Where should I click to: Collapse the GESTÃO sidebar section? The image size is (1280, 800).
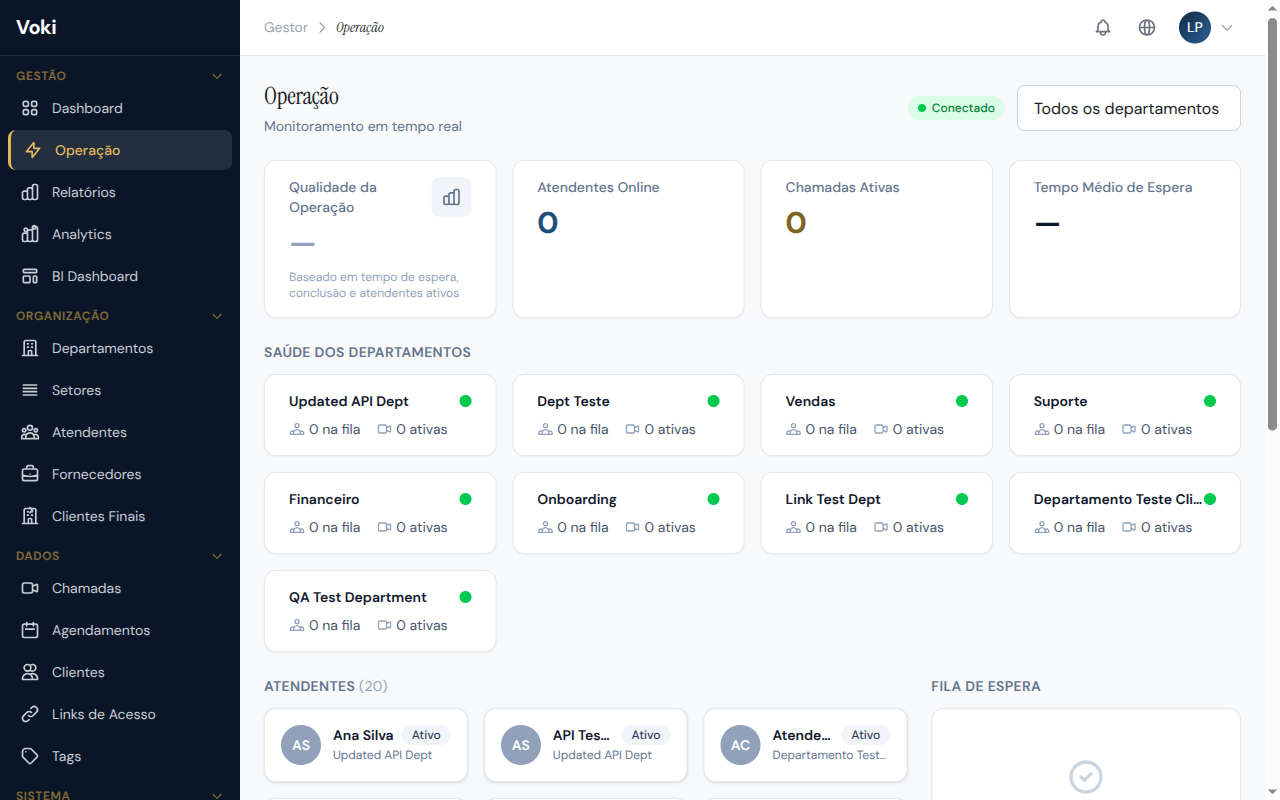[x=217, y=76]
